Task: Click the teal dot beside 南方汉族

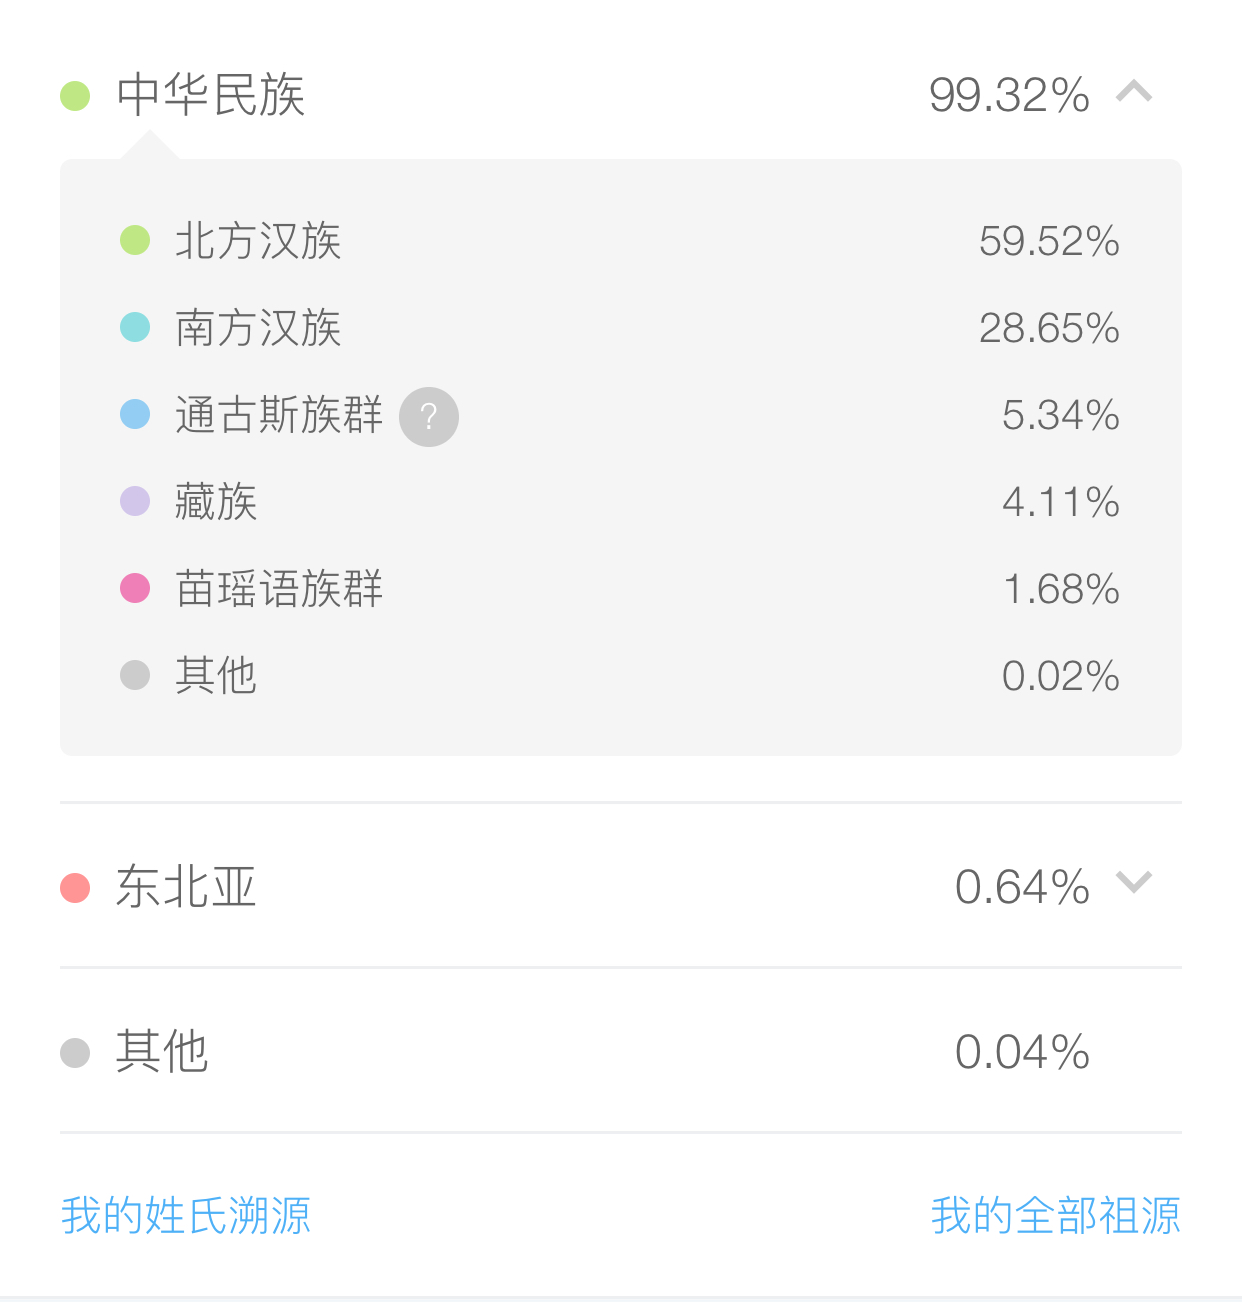Action: point(135,327)
